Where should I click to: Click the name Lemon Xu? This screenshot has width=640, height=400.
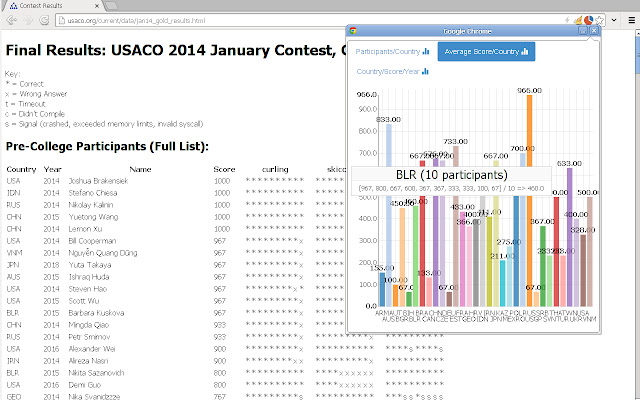[x=85, y=229]
